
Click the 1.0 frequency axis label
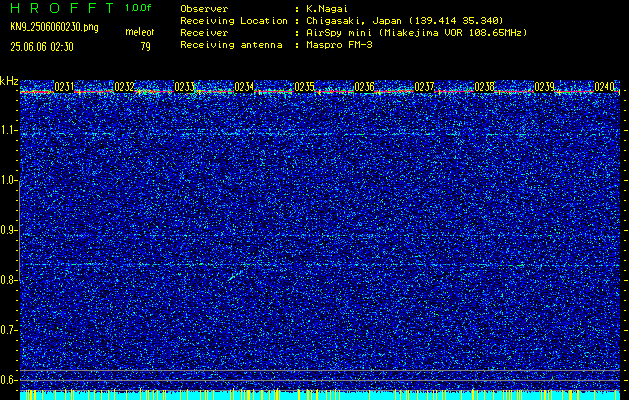pos(8,181)
